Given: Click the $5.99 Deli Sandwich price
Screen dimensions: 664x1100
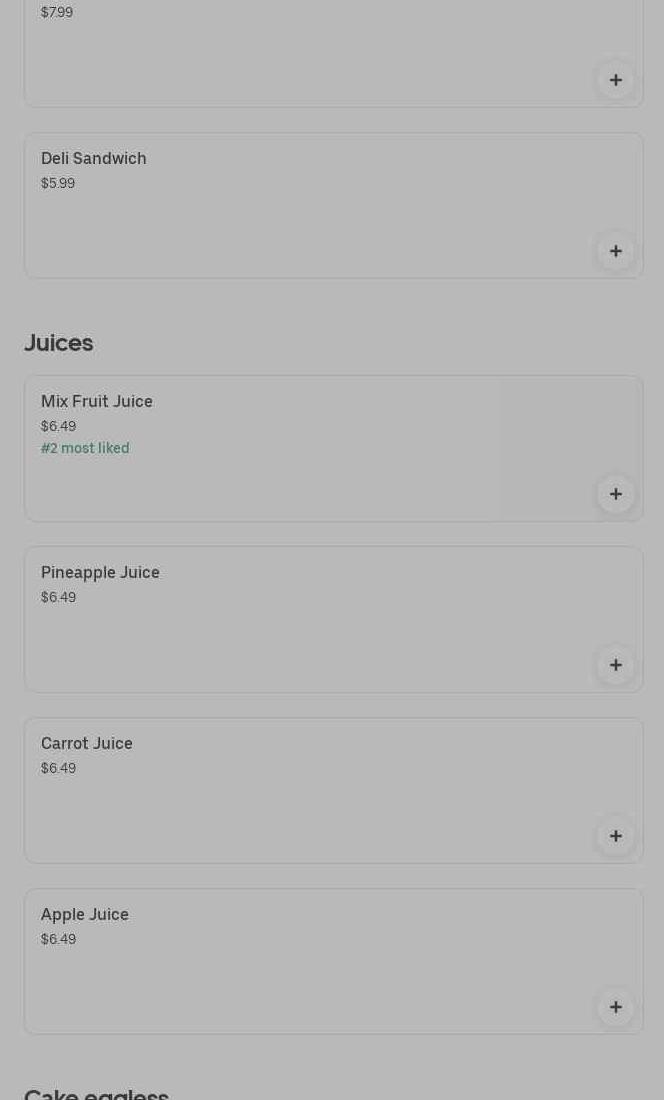Looking at the screenshot, I should (58, 183).
